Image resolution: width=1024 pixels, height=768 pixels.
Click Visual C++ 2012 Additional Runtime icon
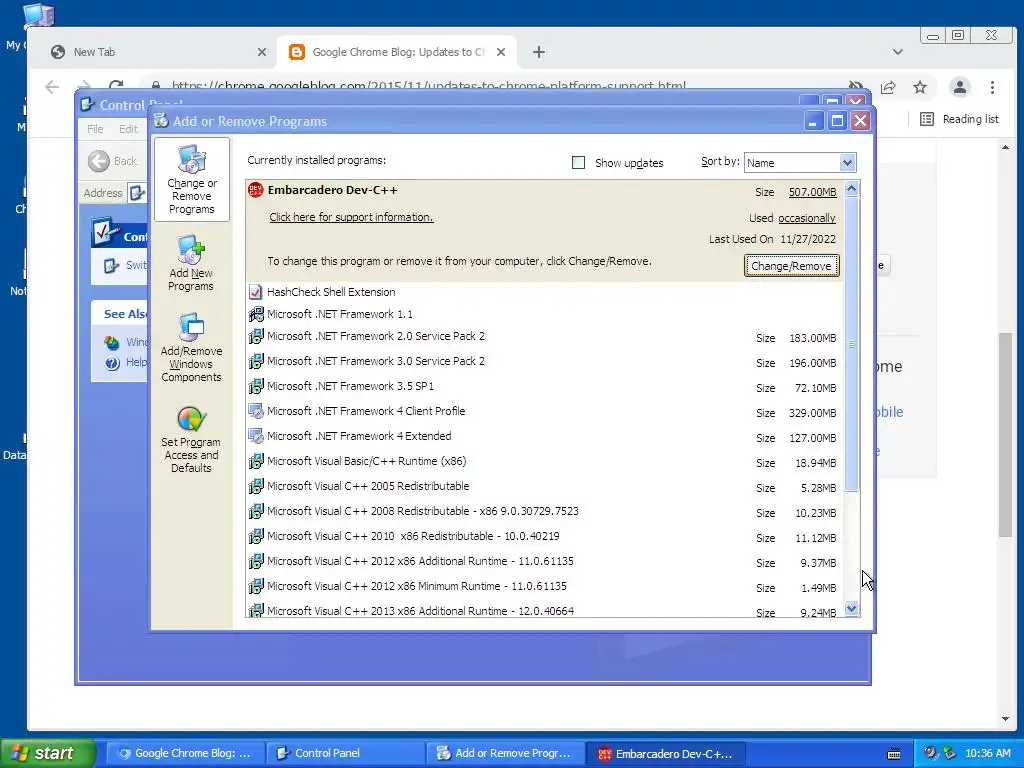pos(256,561)
